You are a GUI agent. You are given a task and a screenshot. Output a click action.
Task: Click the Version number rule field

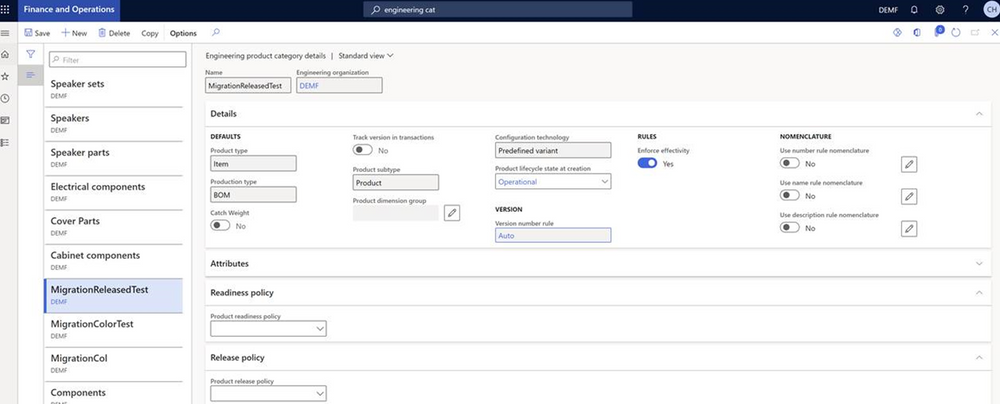point(553,236)
